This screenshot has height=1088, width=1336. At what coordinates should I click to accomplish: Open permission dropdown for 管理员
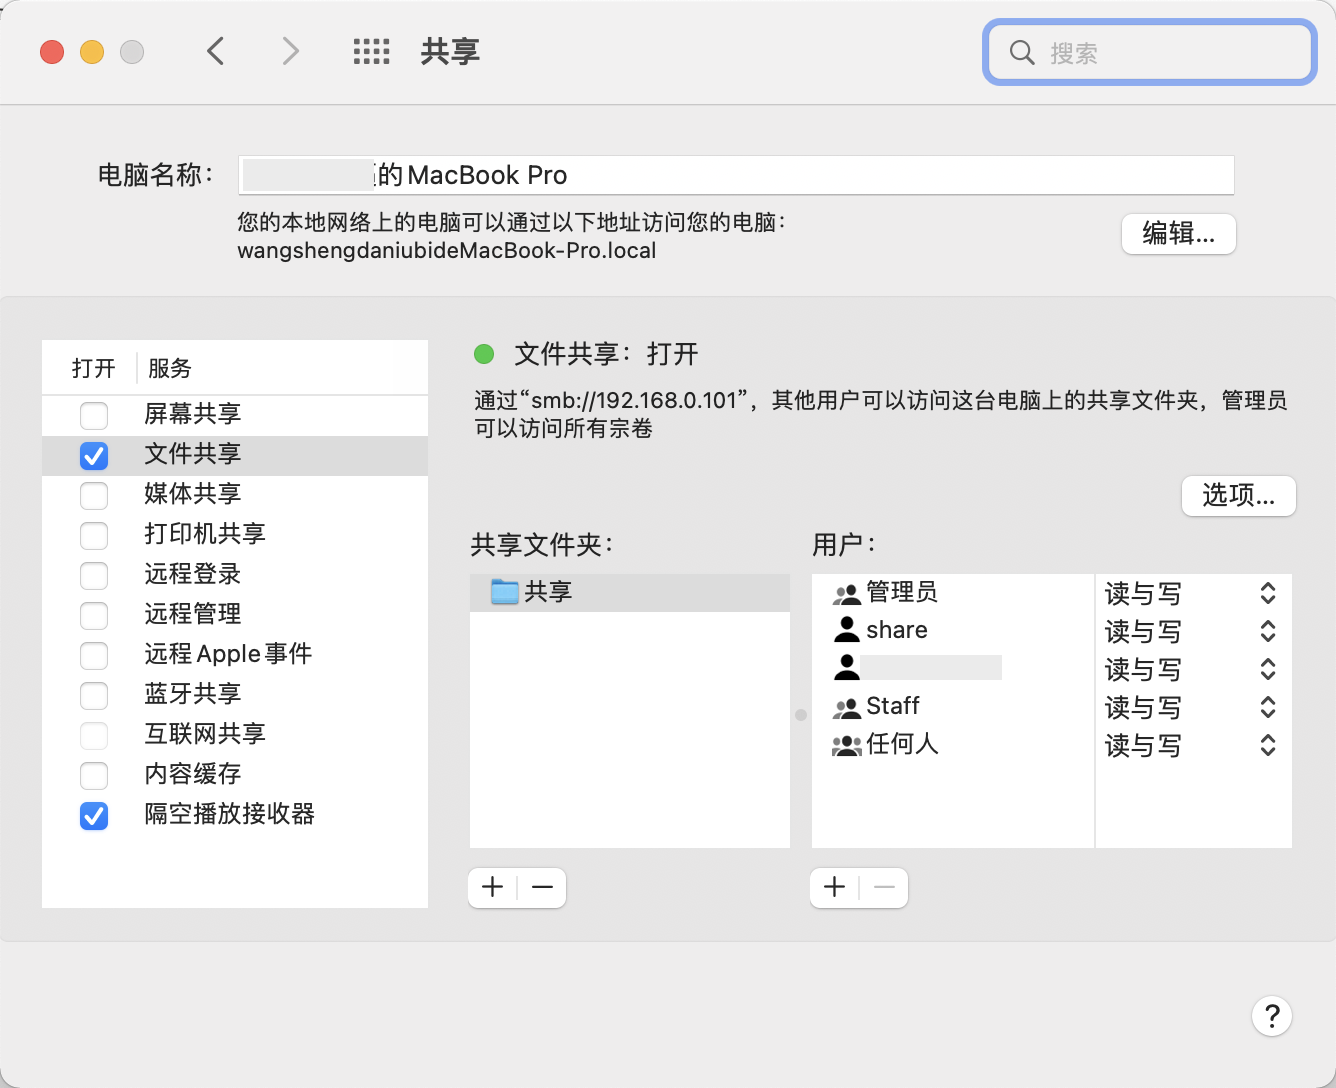[1267, 593]
